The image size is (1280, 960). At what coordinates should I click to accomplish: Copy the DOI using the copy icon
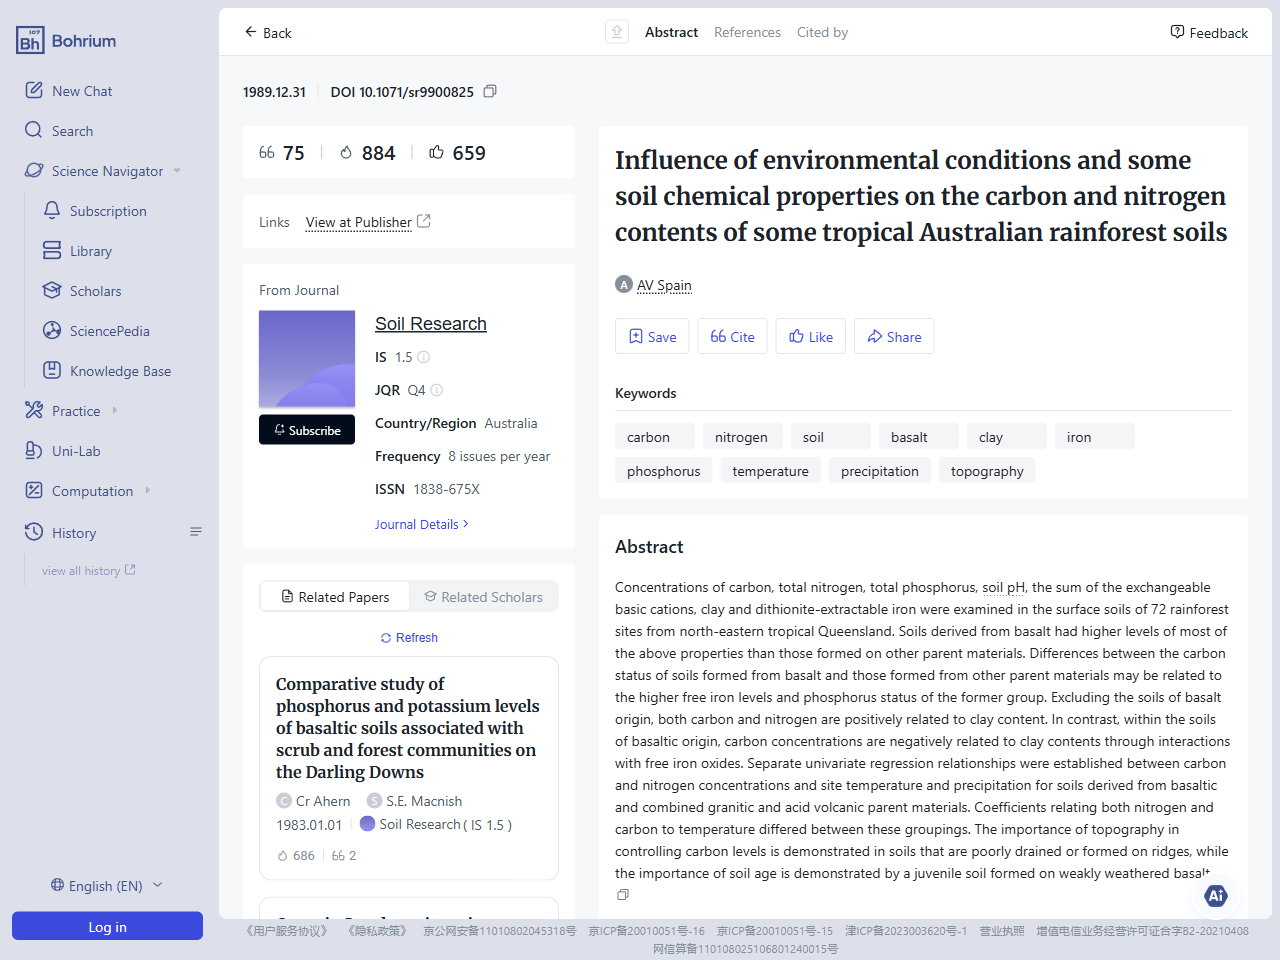coord(490,91)
